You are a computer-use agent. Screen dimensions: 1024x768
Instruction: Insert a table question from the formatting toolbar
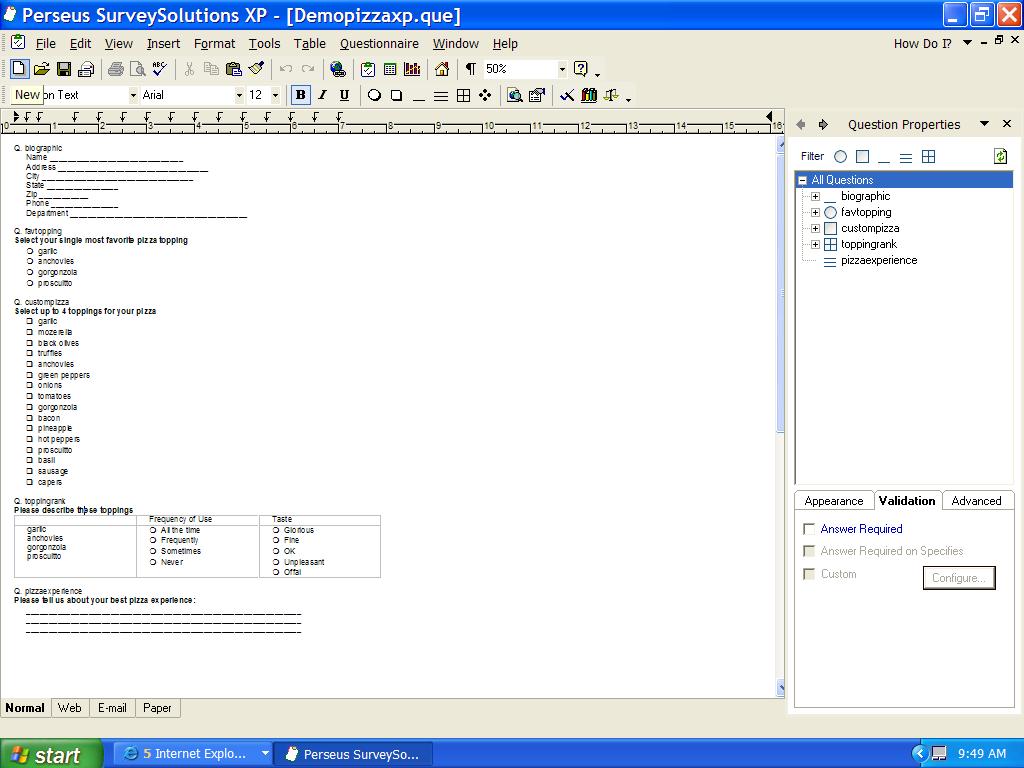[x=464, y=95]
